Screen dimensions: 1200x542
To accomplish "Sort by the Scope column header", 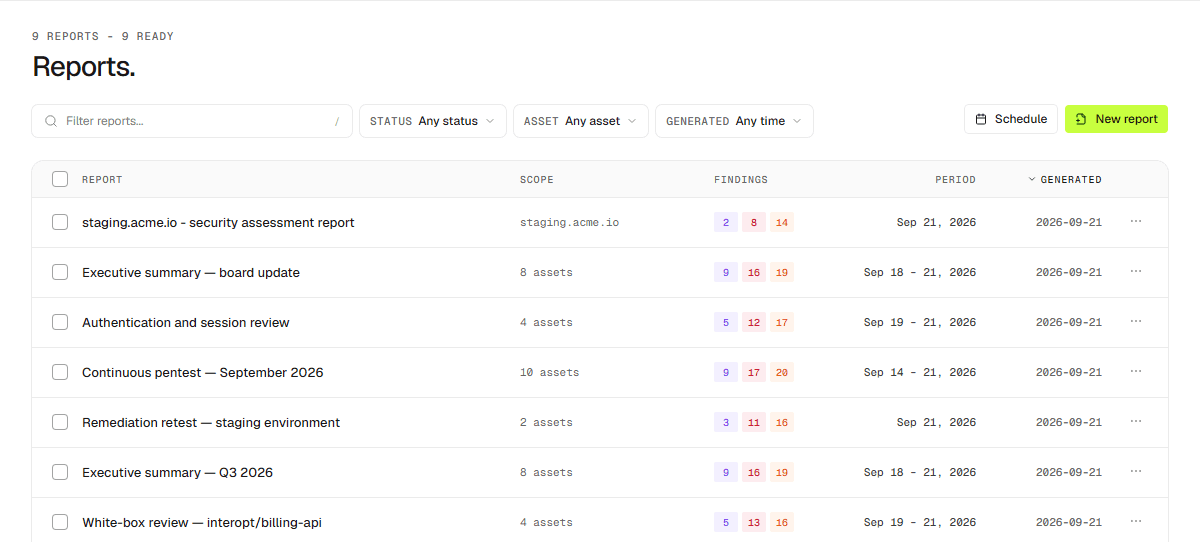I will click(537, 180).
